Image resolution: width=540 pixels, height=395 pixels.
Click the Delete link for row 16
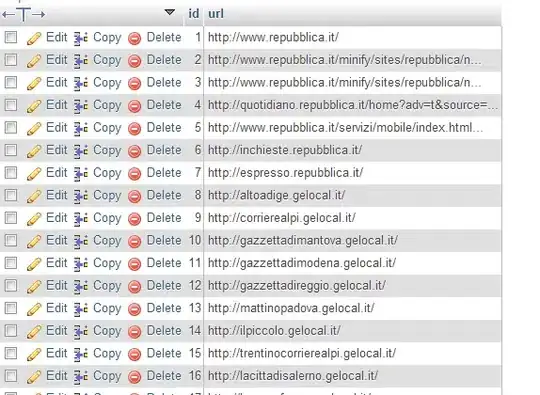pyautogui.click(x=164, y=375)
